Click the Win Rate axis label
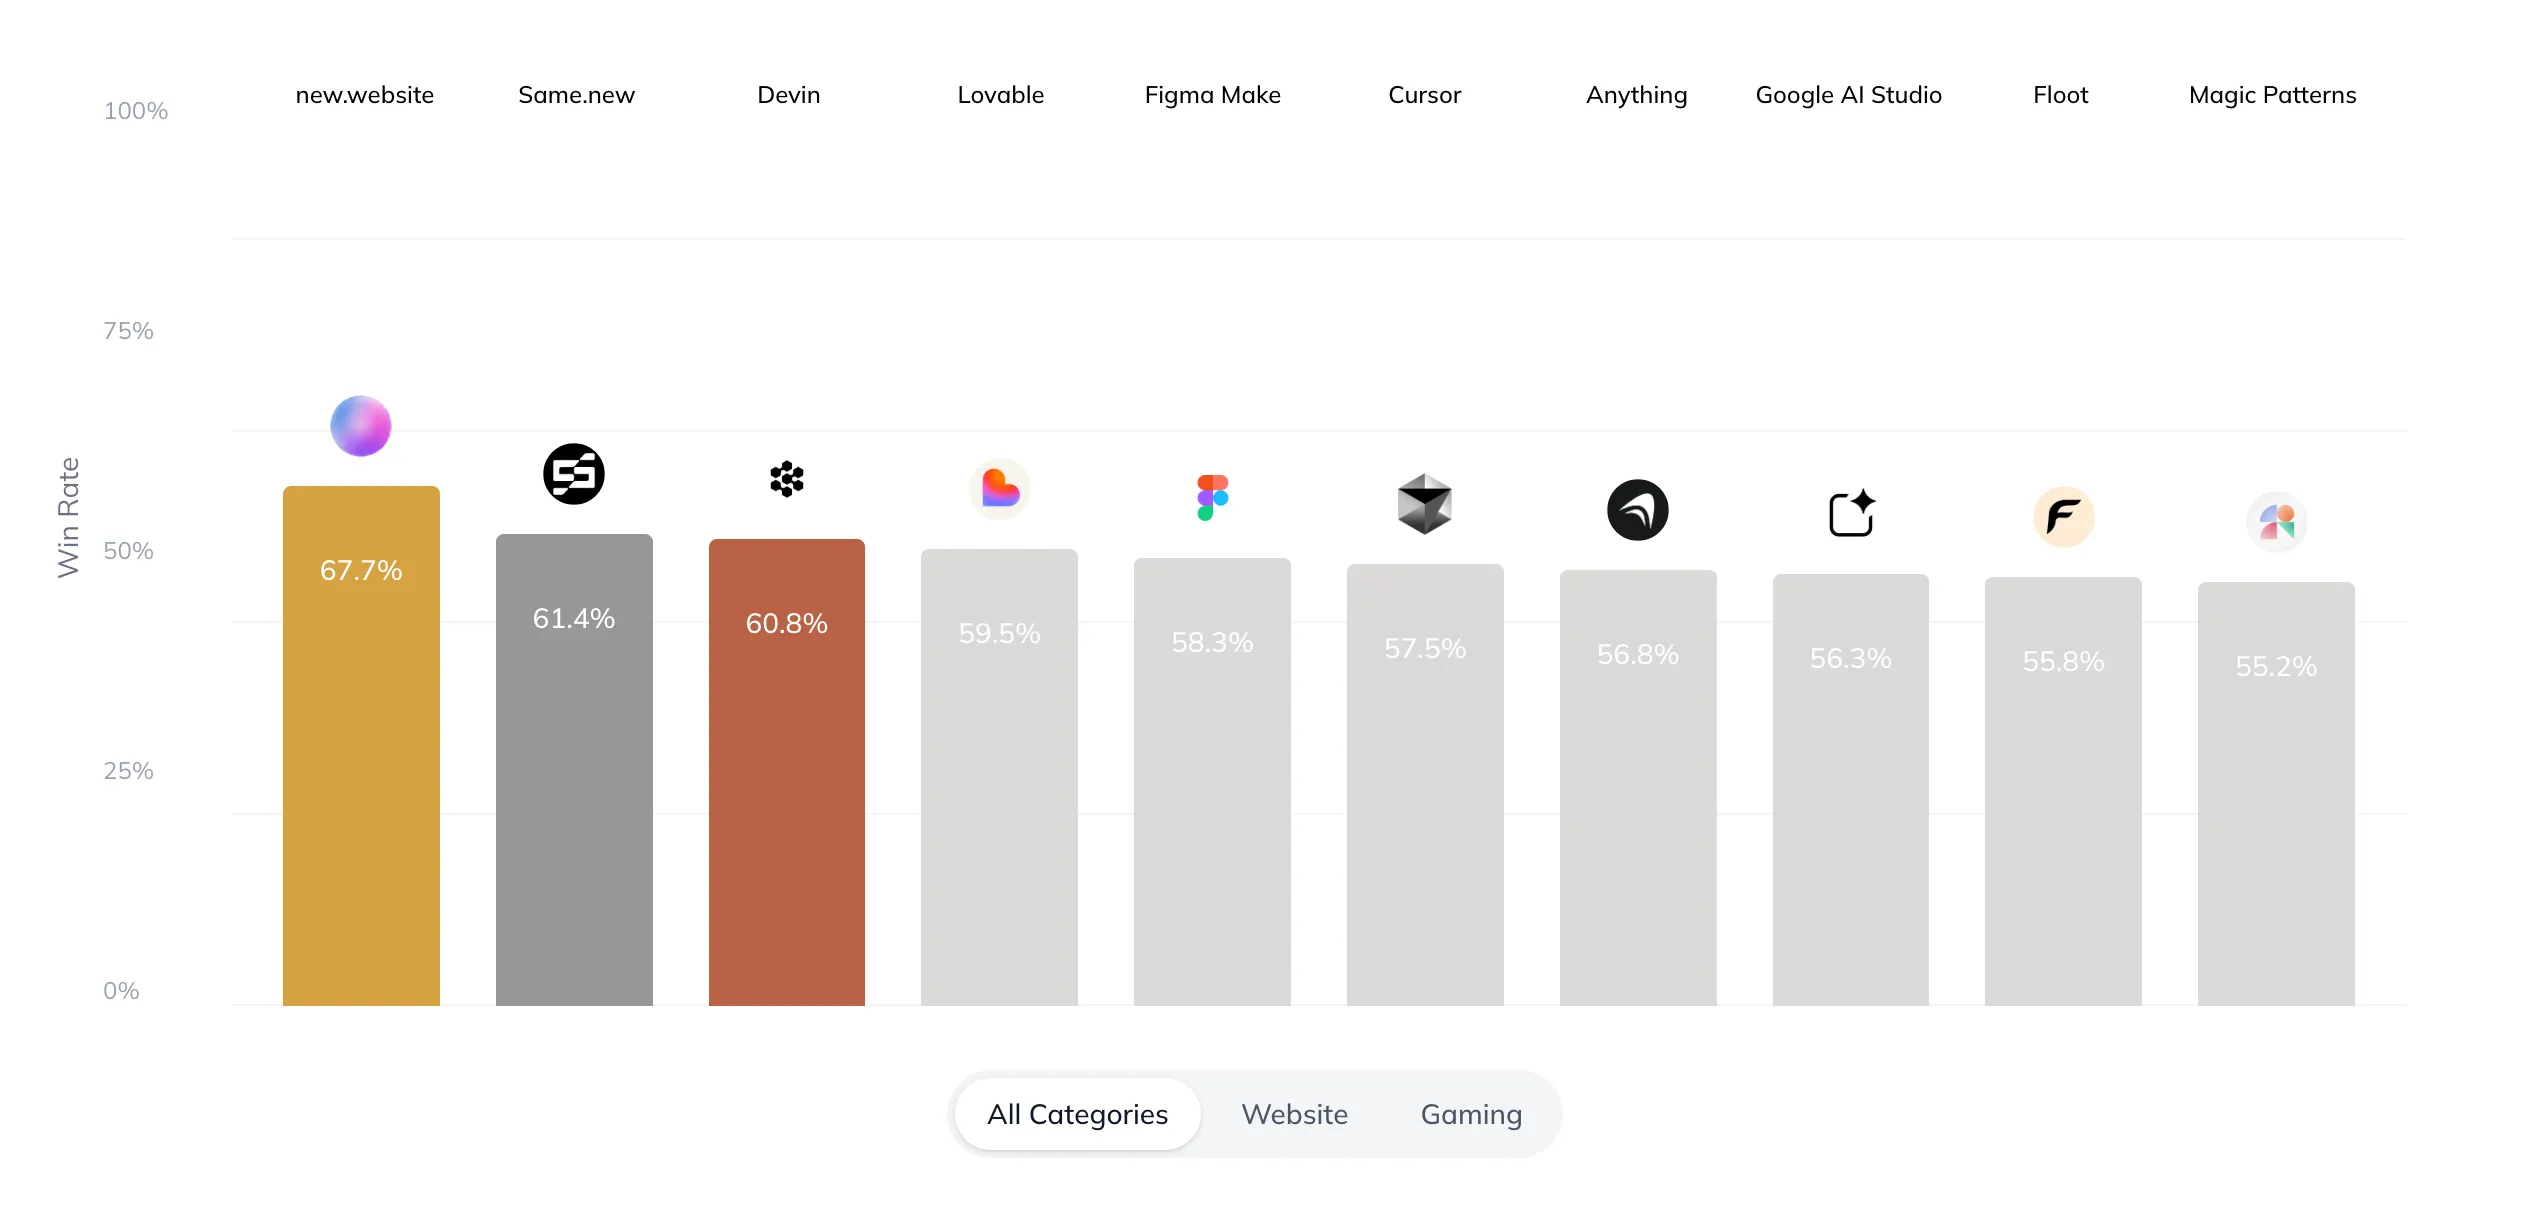2540x1212 pixels. [x=69, y=517]
